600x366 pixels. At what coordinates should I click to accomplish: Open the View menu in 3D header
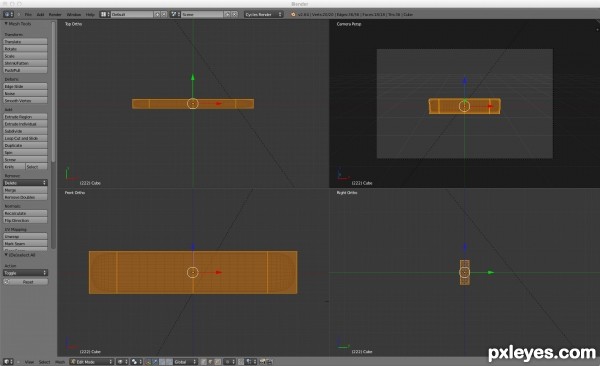(29, 362)
